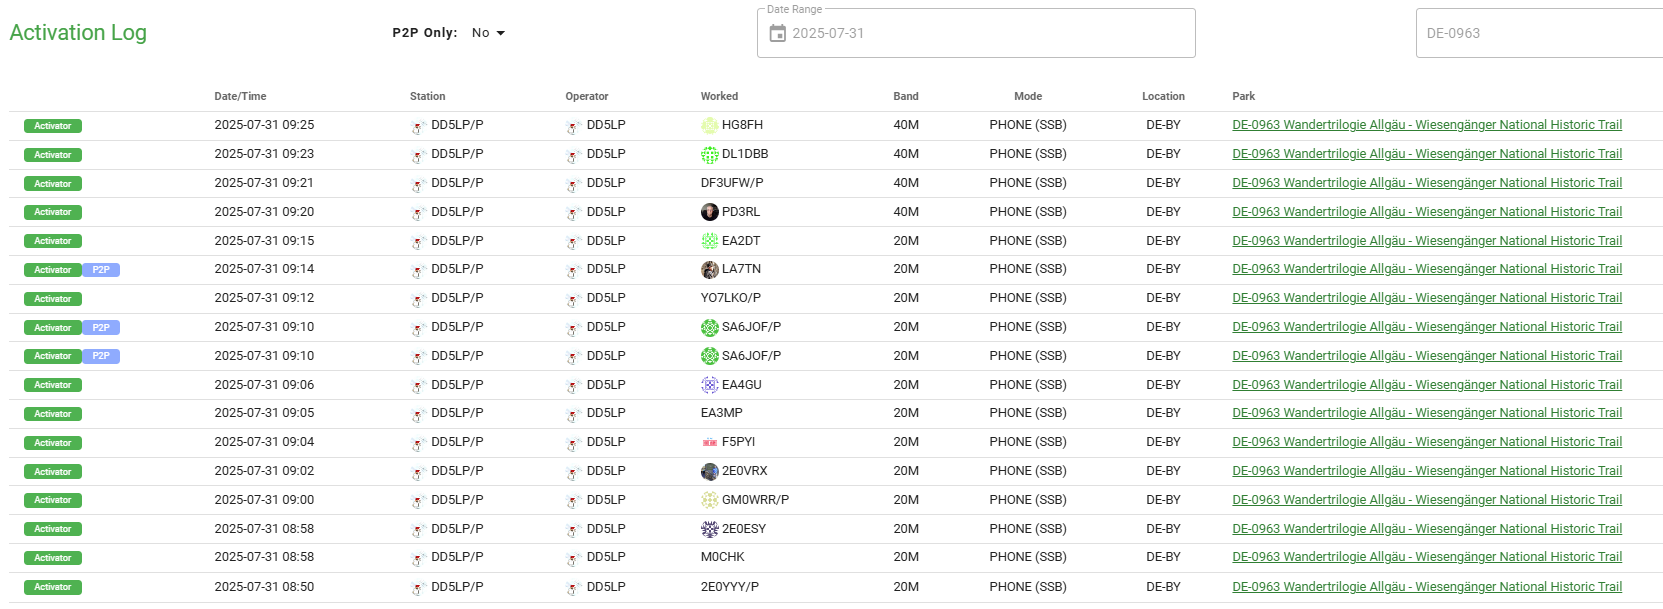Click the Worked column header
The image size is (1663, 609).
719,96
